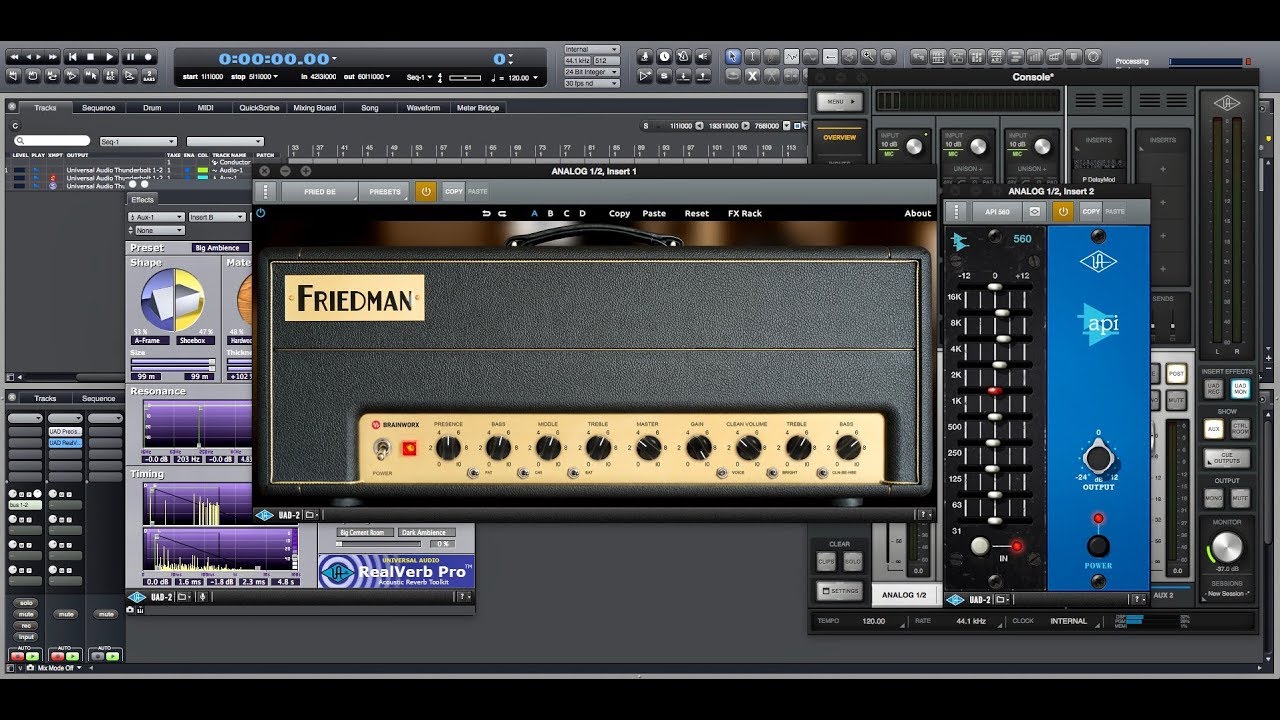
Task: Open the 30 fps nd dropdown
Action: point(591,83)
